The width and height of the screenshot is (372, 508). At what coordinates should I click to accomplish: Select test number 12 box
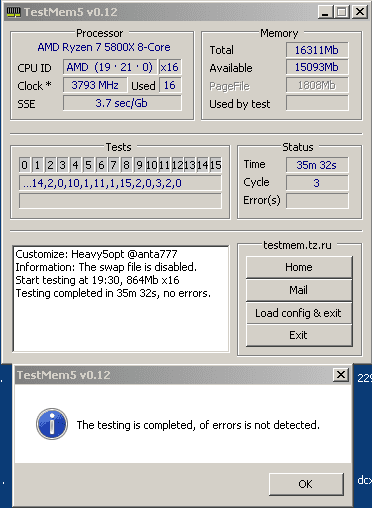pyautogui.click(x=177, y=165)
